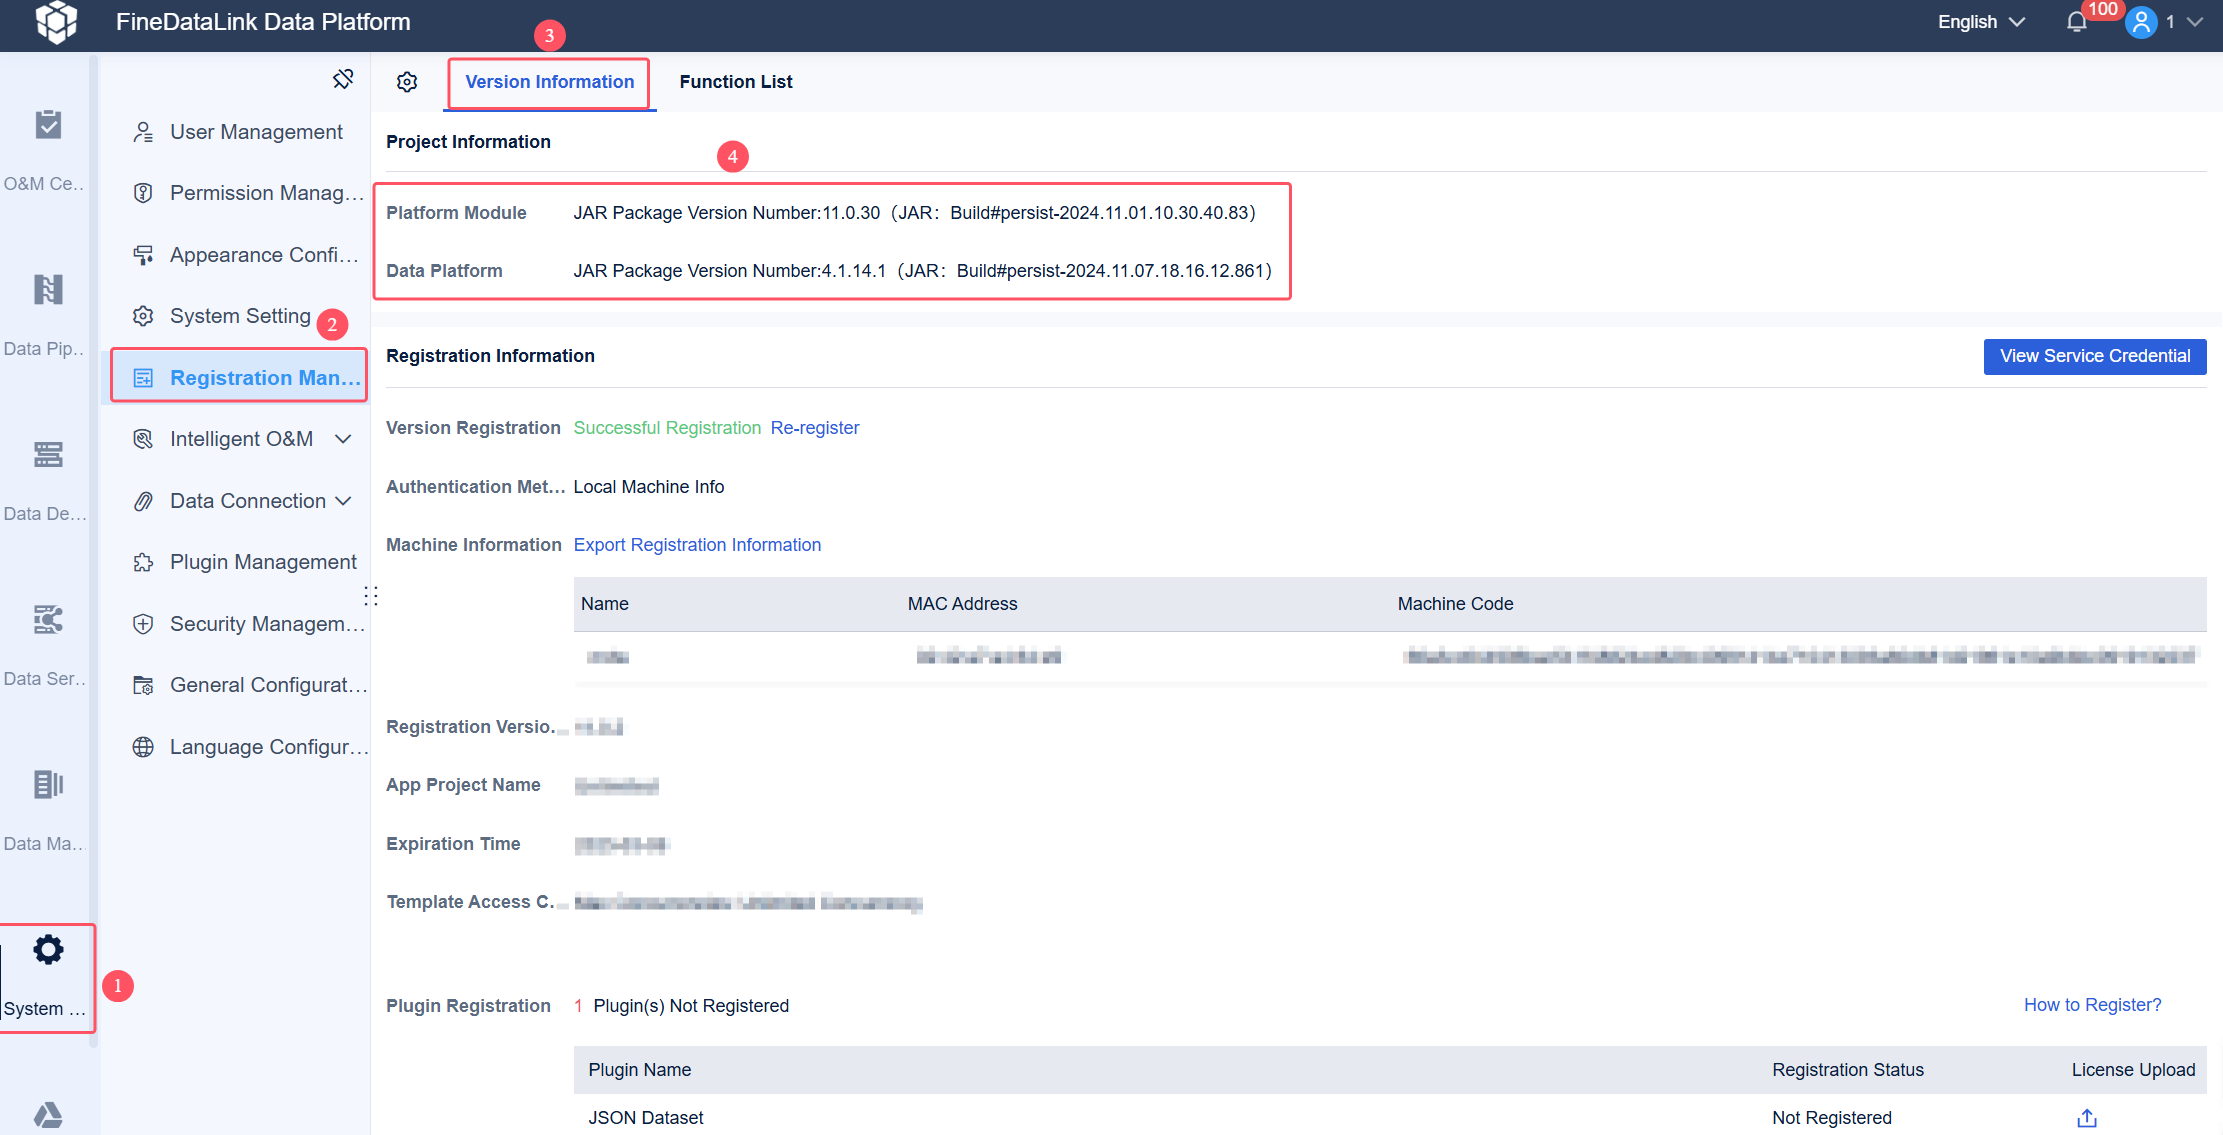
Task: Open the notification bell icon
Action: click(2077, 22)
